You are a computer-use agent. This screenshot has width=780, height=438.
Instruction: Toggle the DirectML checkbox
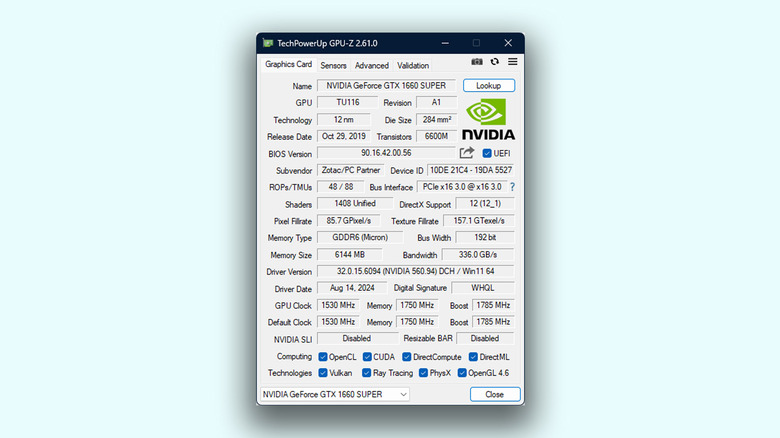473,357
